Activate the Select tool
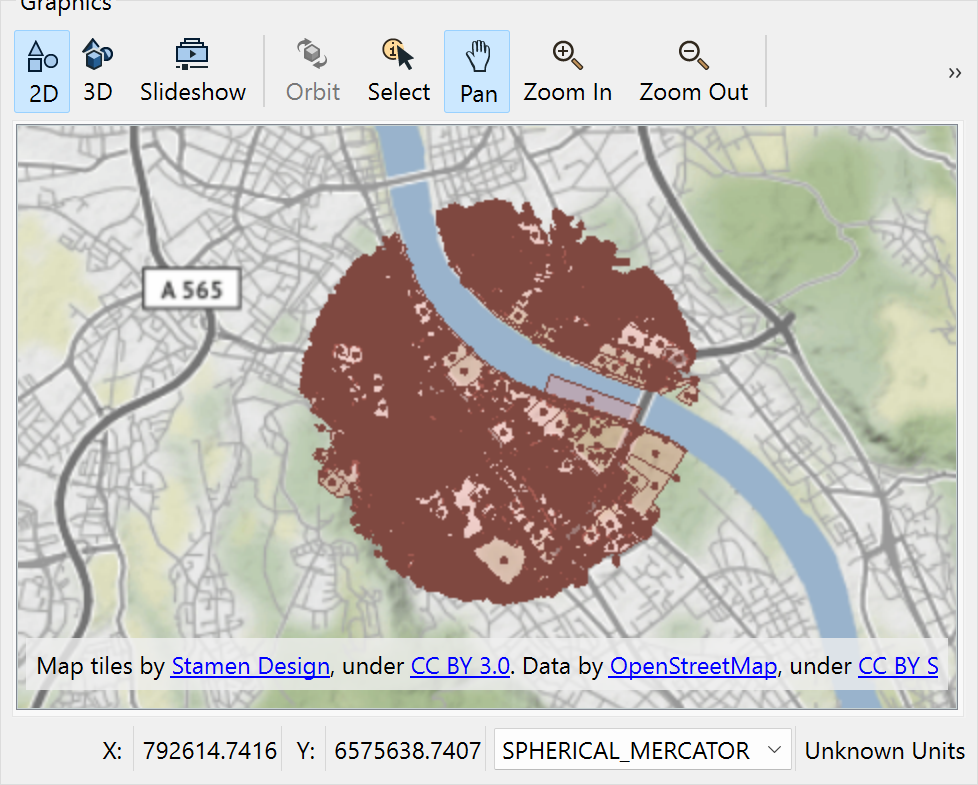978x785 pixels. [x=398, y=71]
